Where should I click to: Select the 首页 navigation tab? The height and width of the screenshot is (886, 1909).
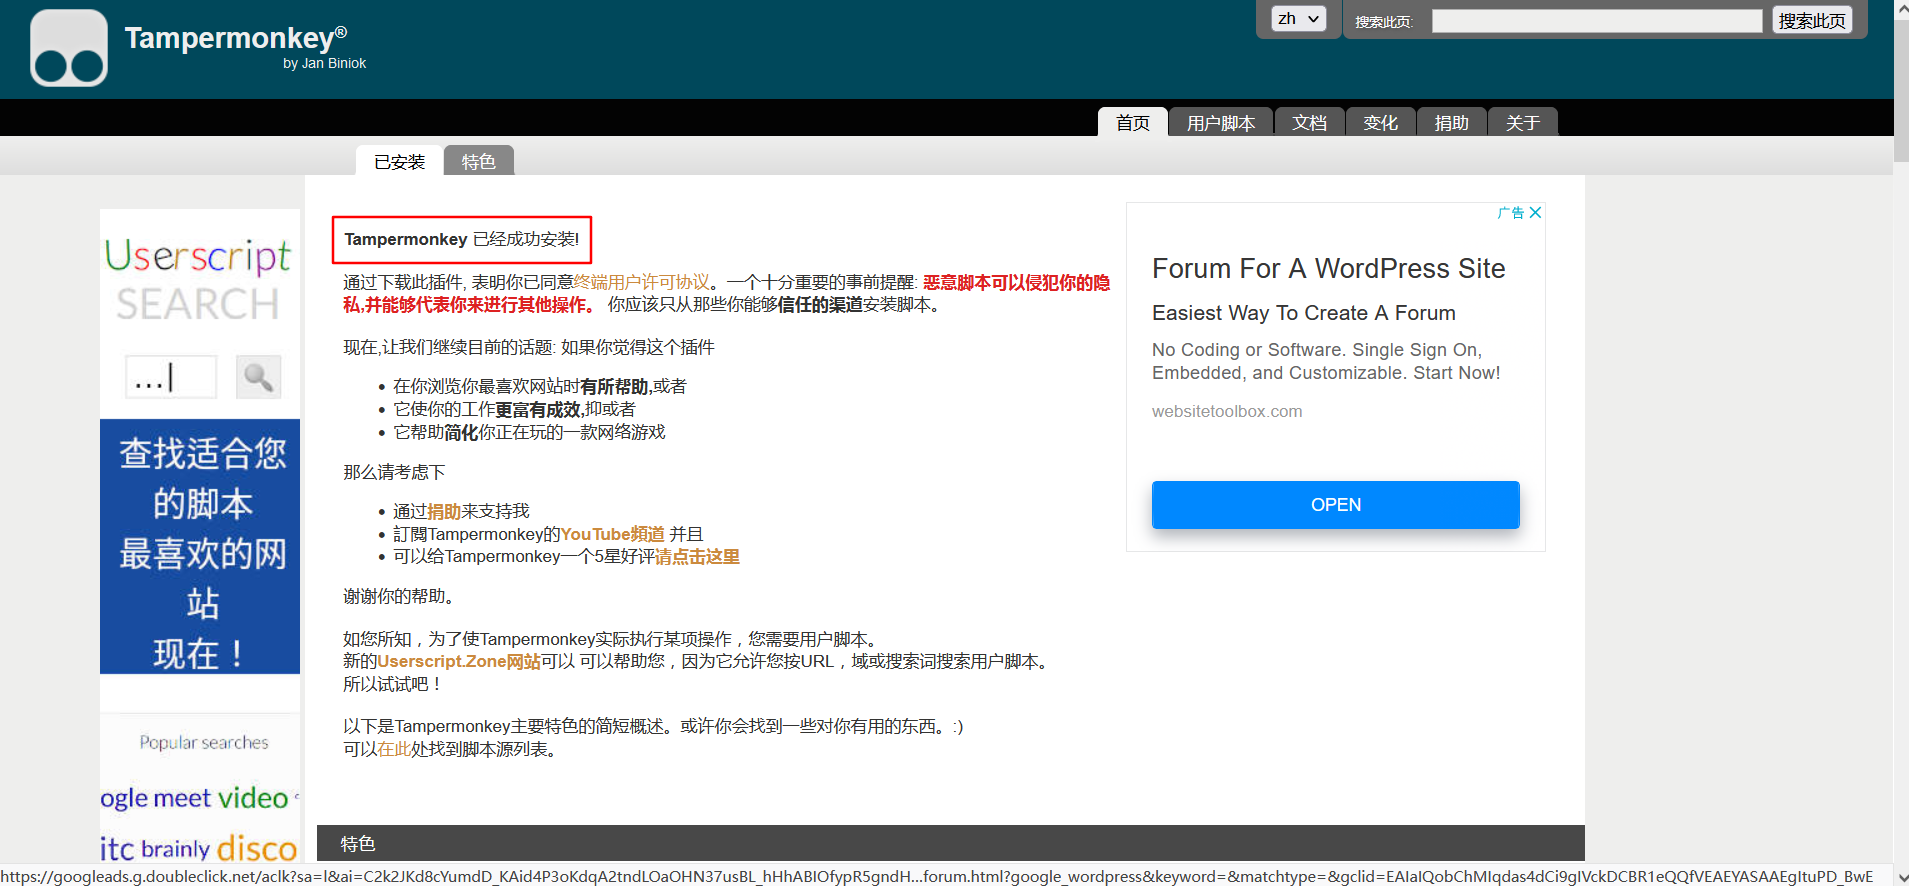tap(1133, 122)
